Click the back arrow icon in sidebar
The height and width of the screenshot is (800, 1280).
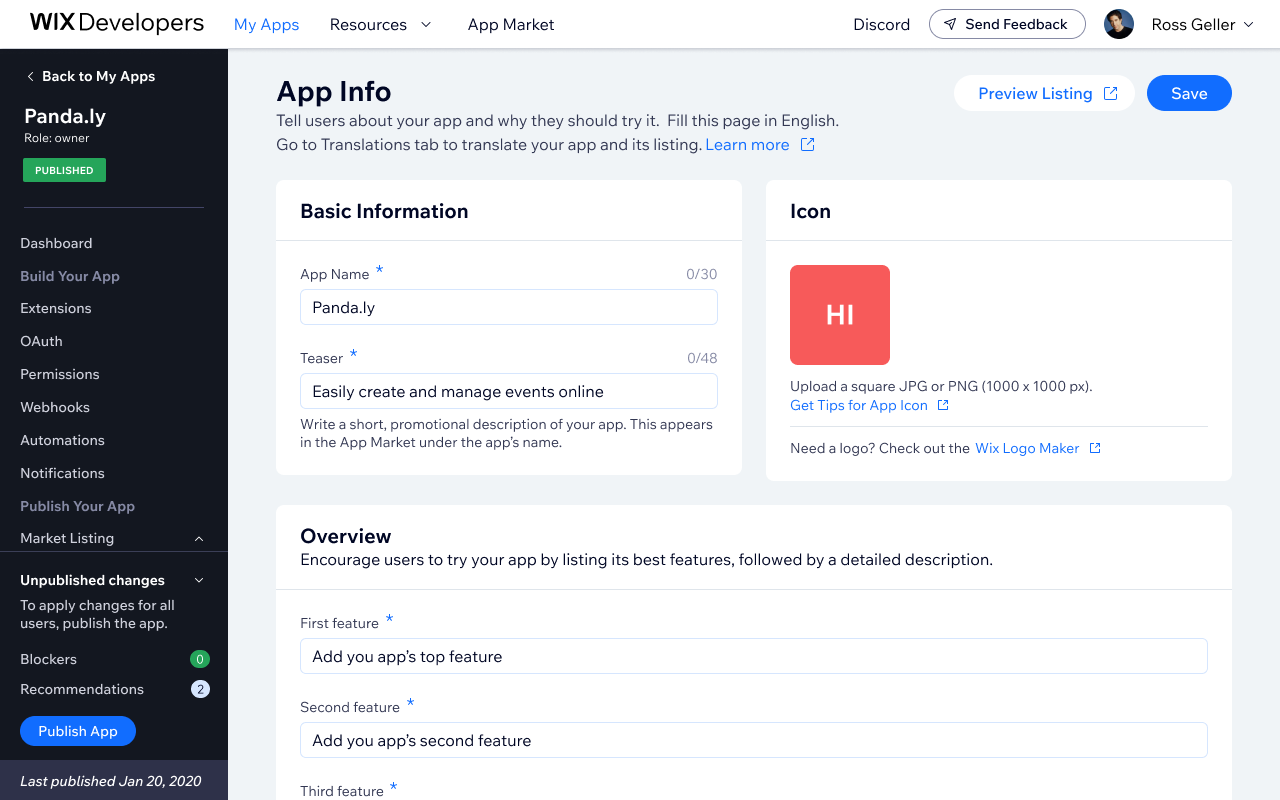point(30,76)
